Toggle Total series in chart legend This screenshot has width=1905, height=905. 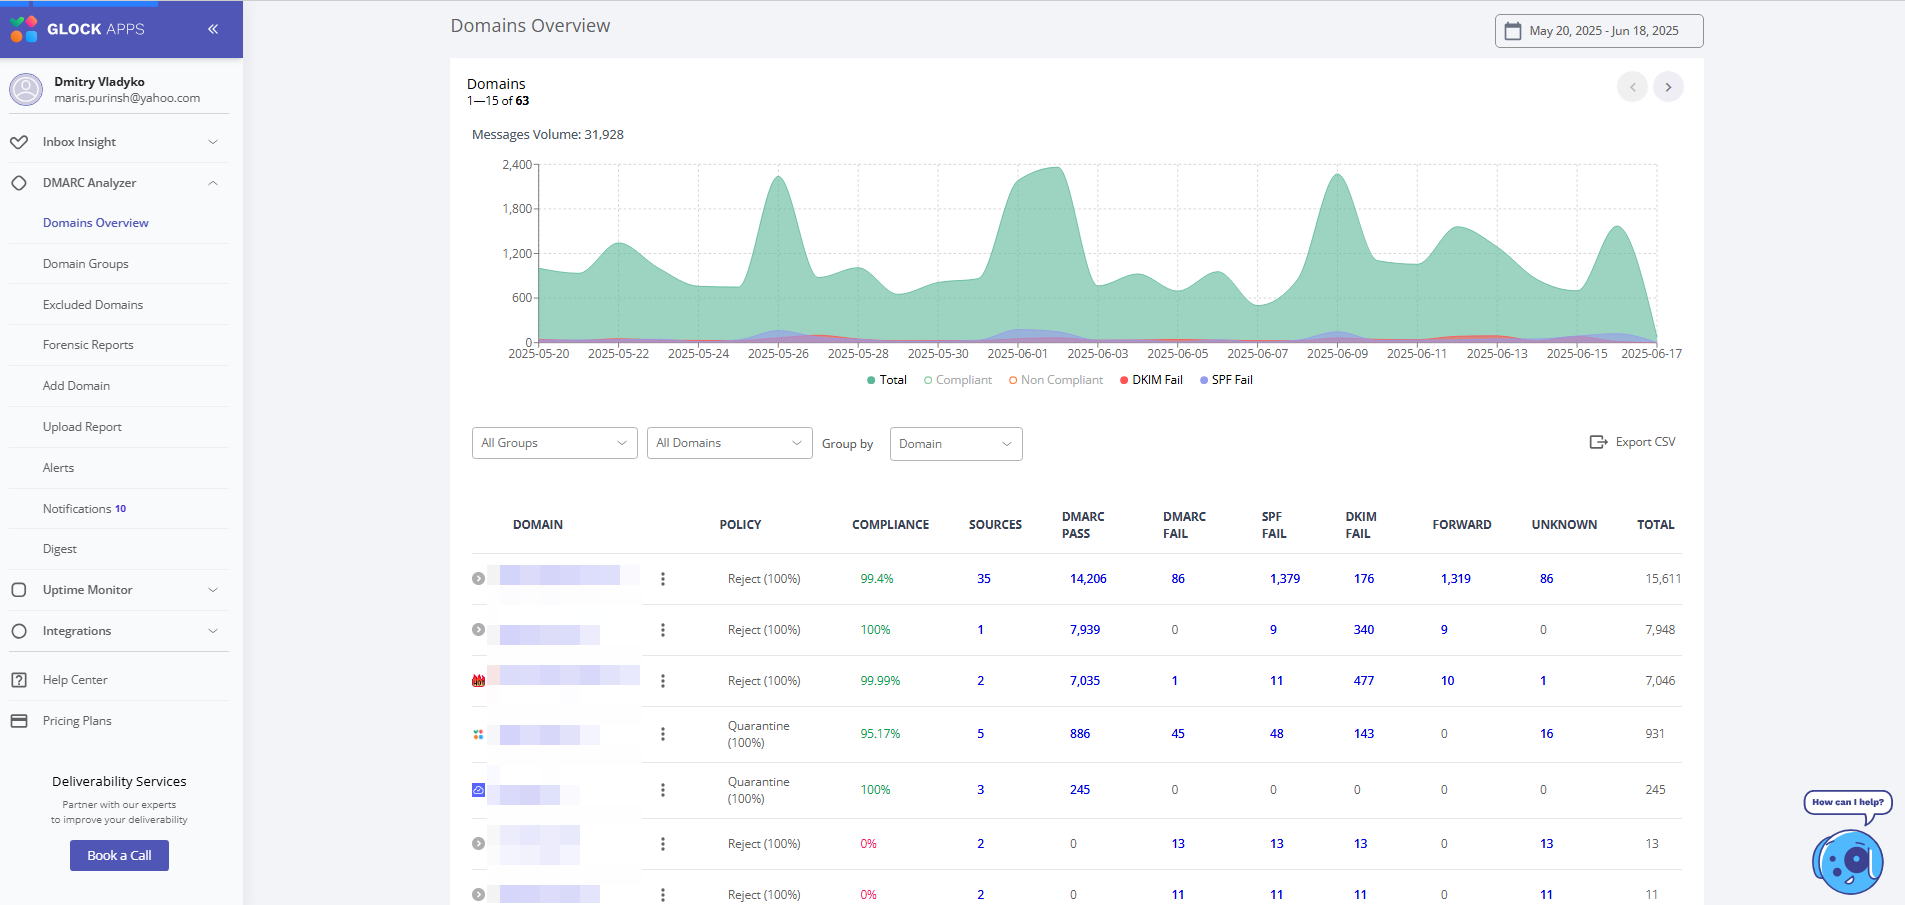[x=886, y=380]
